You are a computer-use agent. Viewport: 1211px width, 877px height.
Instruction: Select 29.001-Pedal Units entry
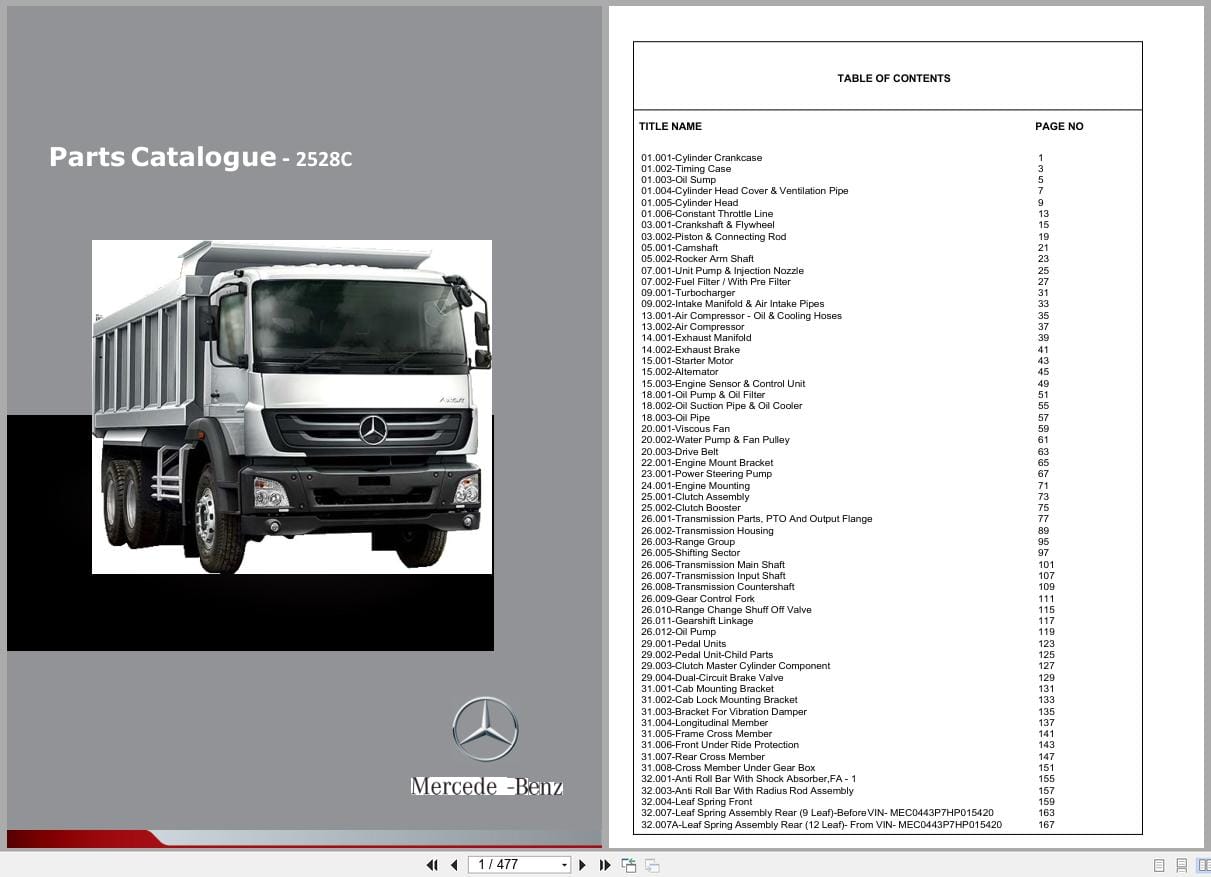coord(684,644)
